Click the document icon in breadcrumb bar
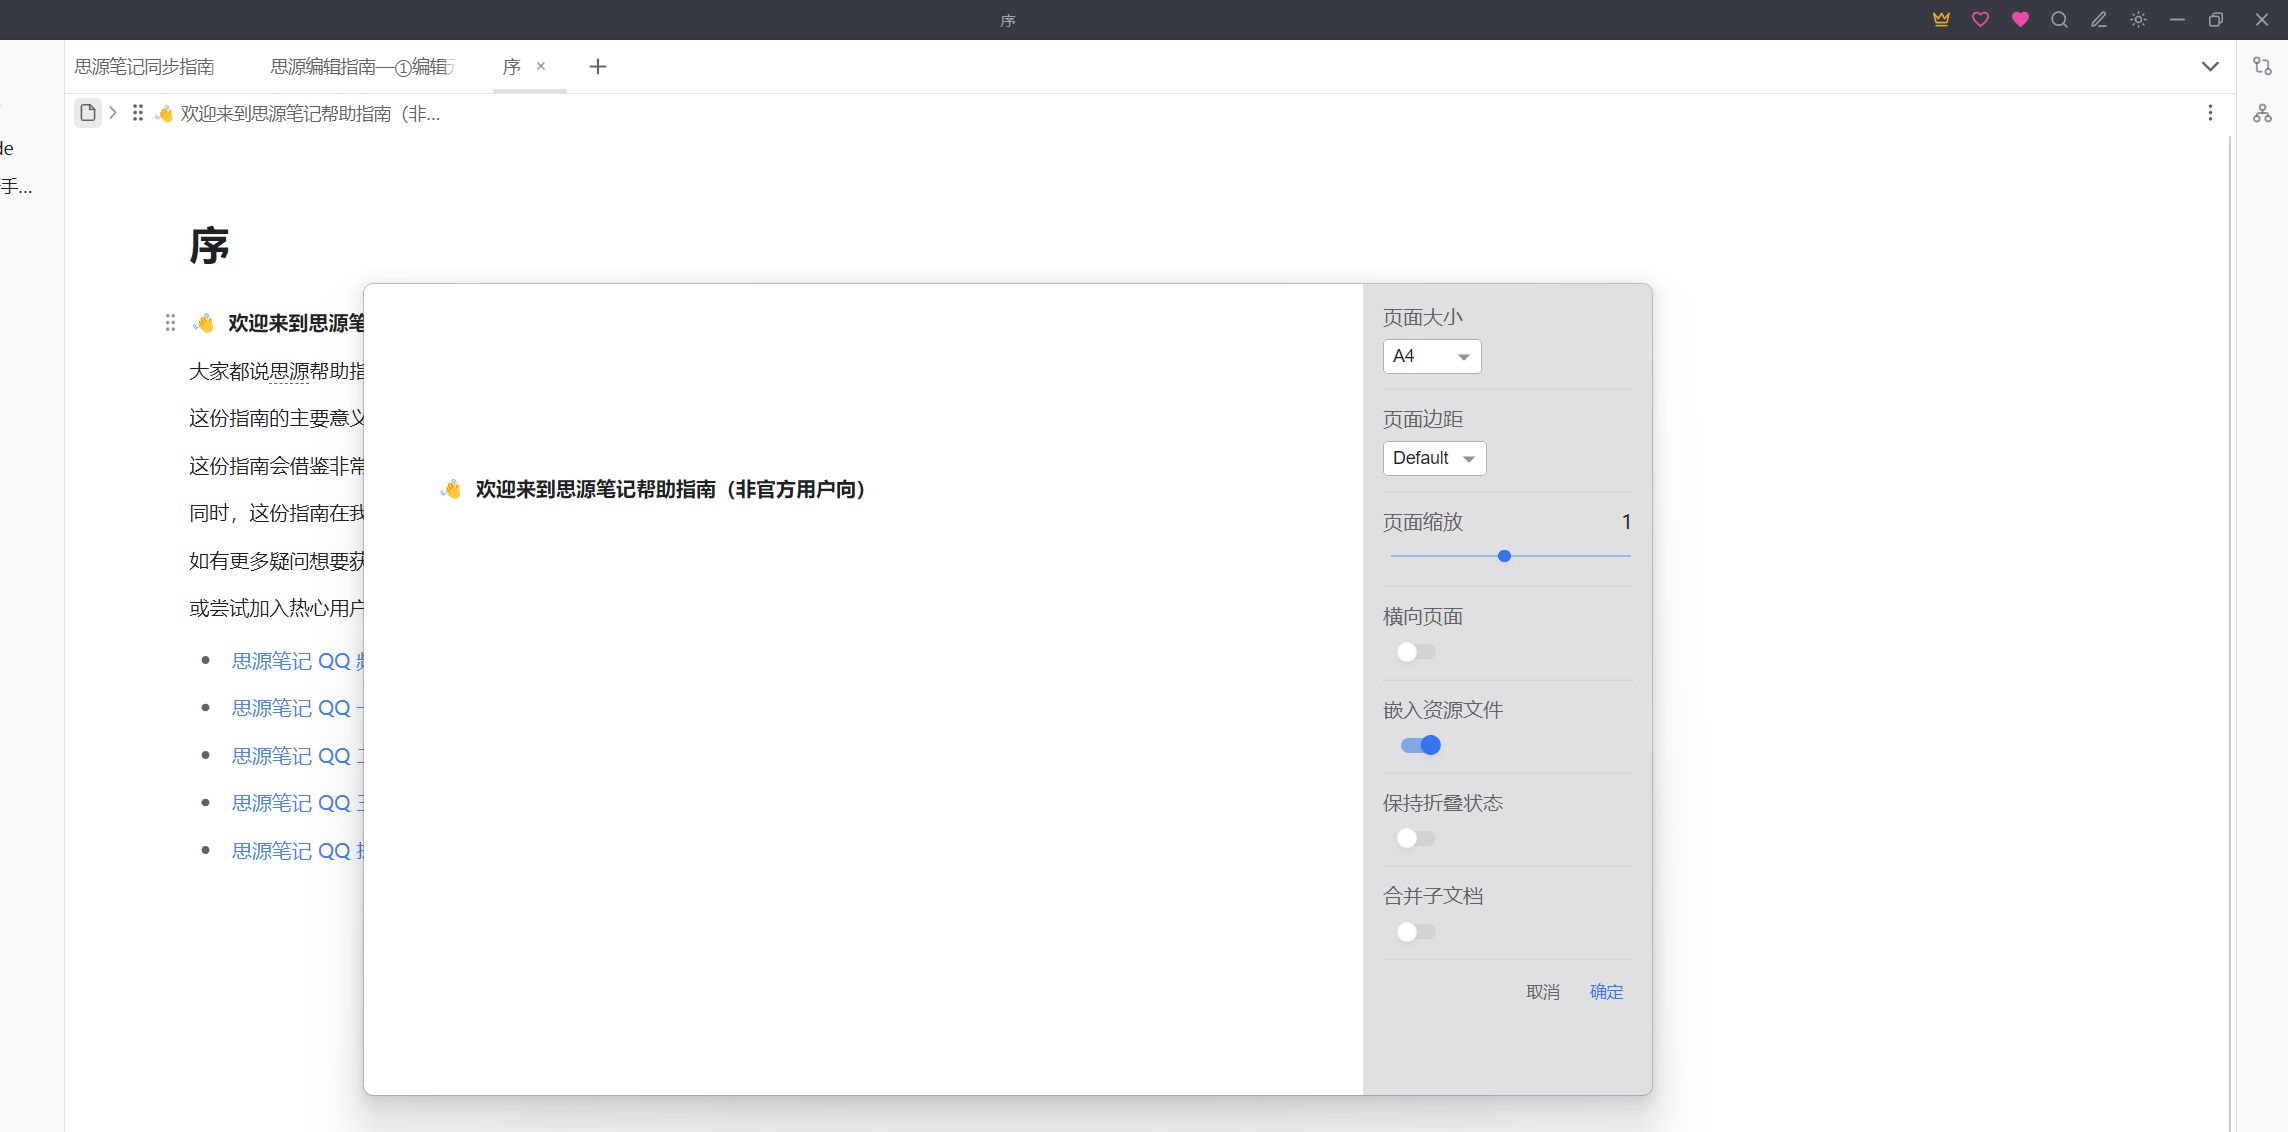This screenshot has width=2288, height=1132. 88,113
